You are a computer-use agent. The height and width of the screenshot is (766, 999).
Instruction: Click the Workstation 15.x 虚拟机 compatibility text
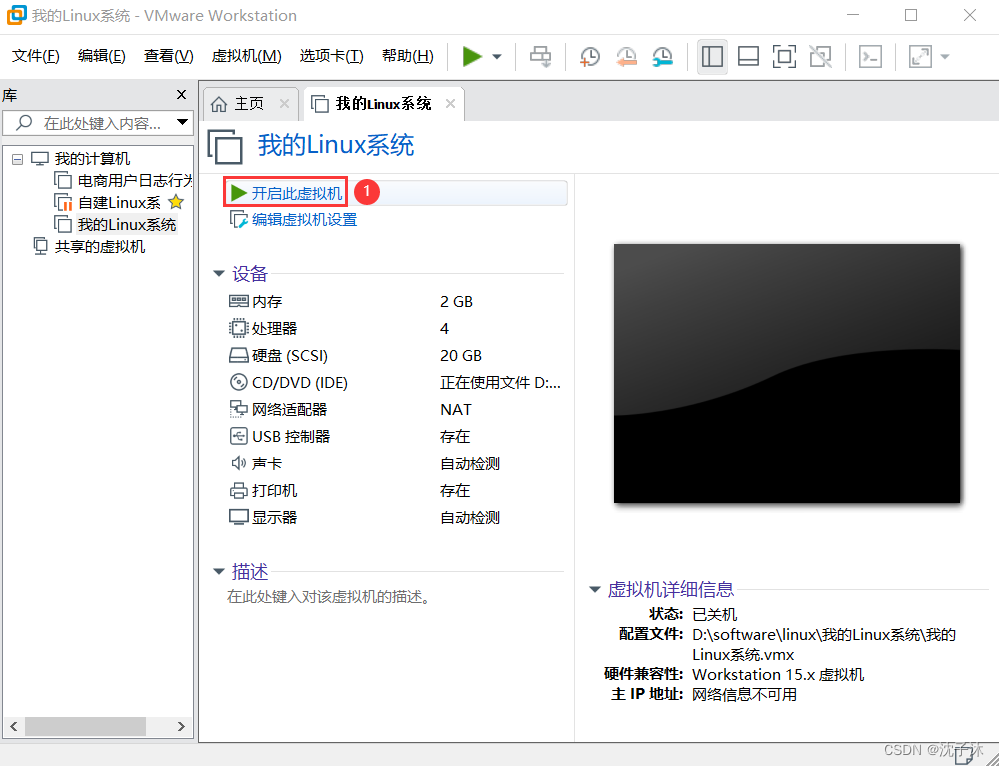(x=778, y=674)
